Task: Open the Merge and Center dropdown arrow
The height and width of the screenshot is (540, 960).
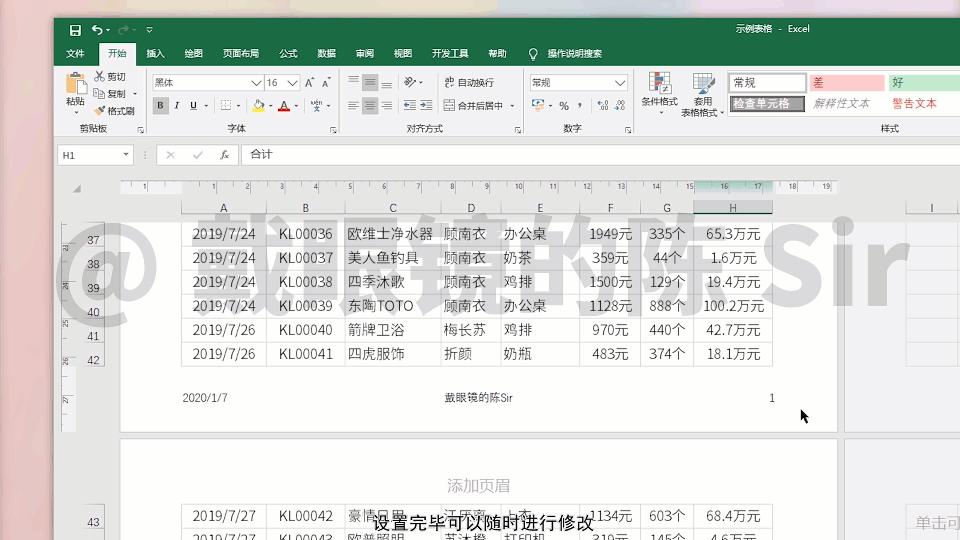Action: pos(512,105)
